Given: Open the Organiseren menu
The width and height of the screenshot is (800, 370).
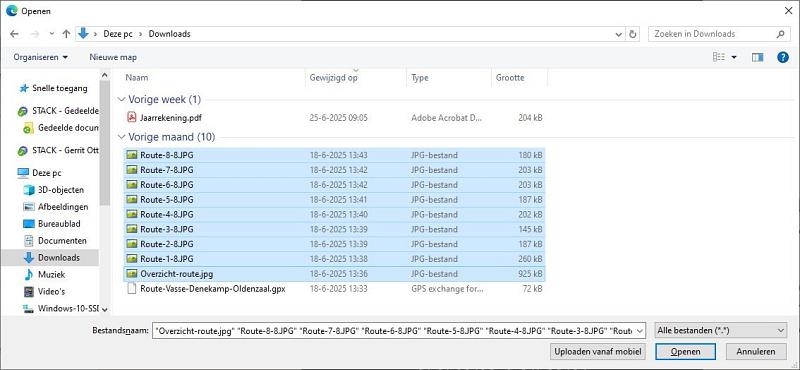Looking at the screenshot, I should point(41,57).
